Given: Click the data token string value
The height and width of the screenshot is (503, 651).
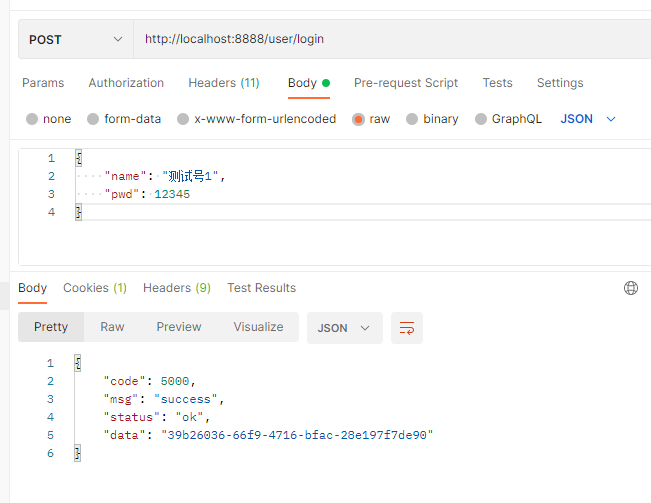Looking at the screenshot, I should (297, 435).
